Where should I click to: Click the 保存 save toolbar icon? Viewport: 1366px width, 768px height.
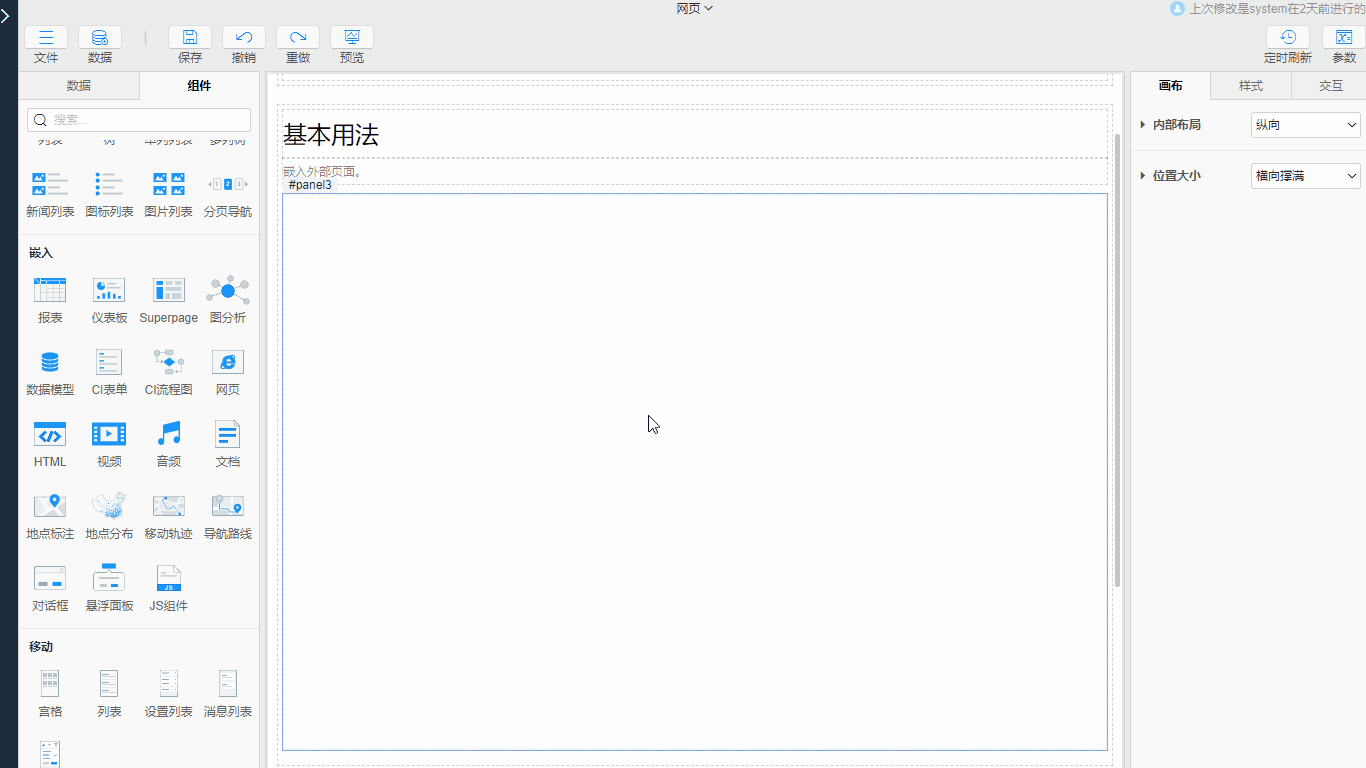coord(190,44)
